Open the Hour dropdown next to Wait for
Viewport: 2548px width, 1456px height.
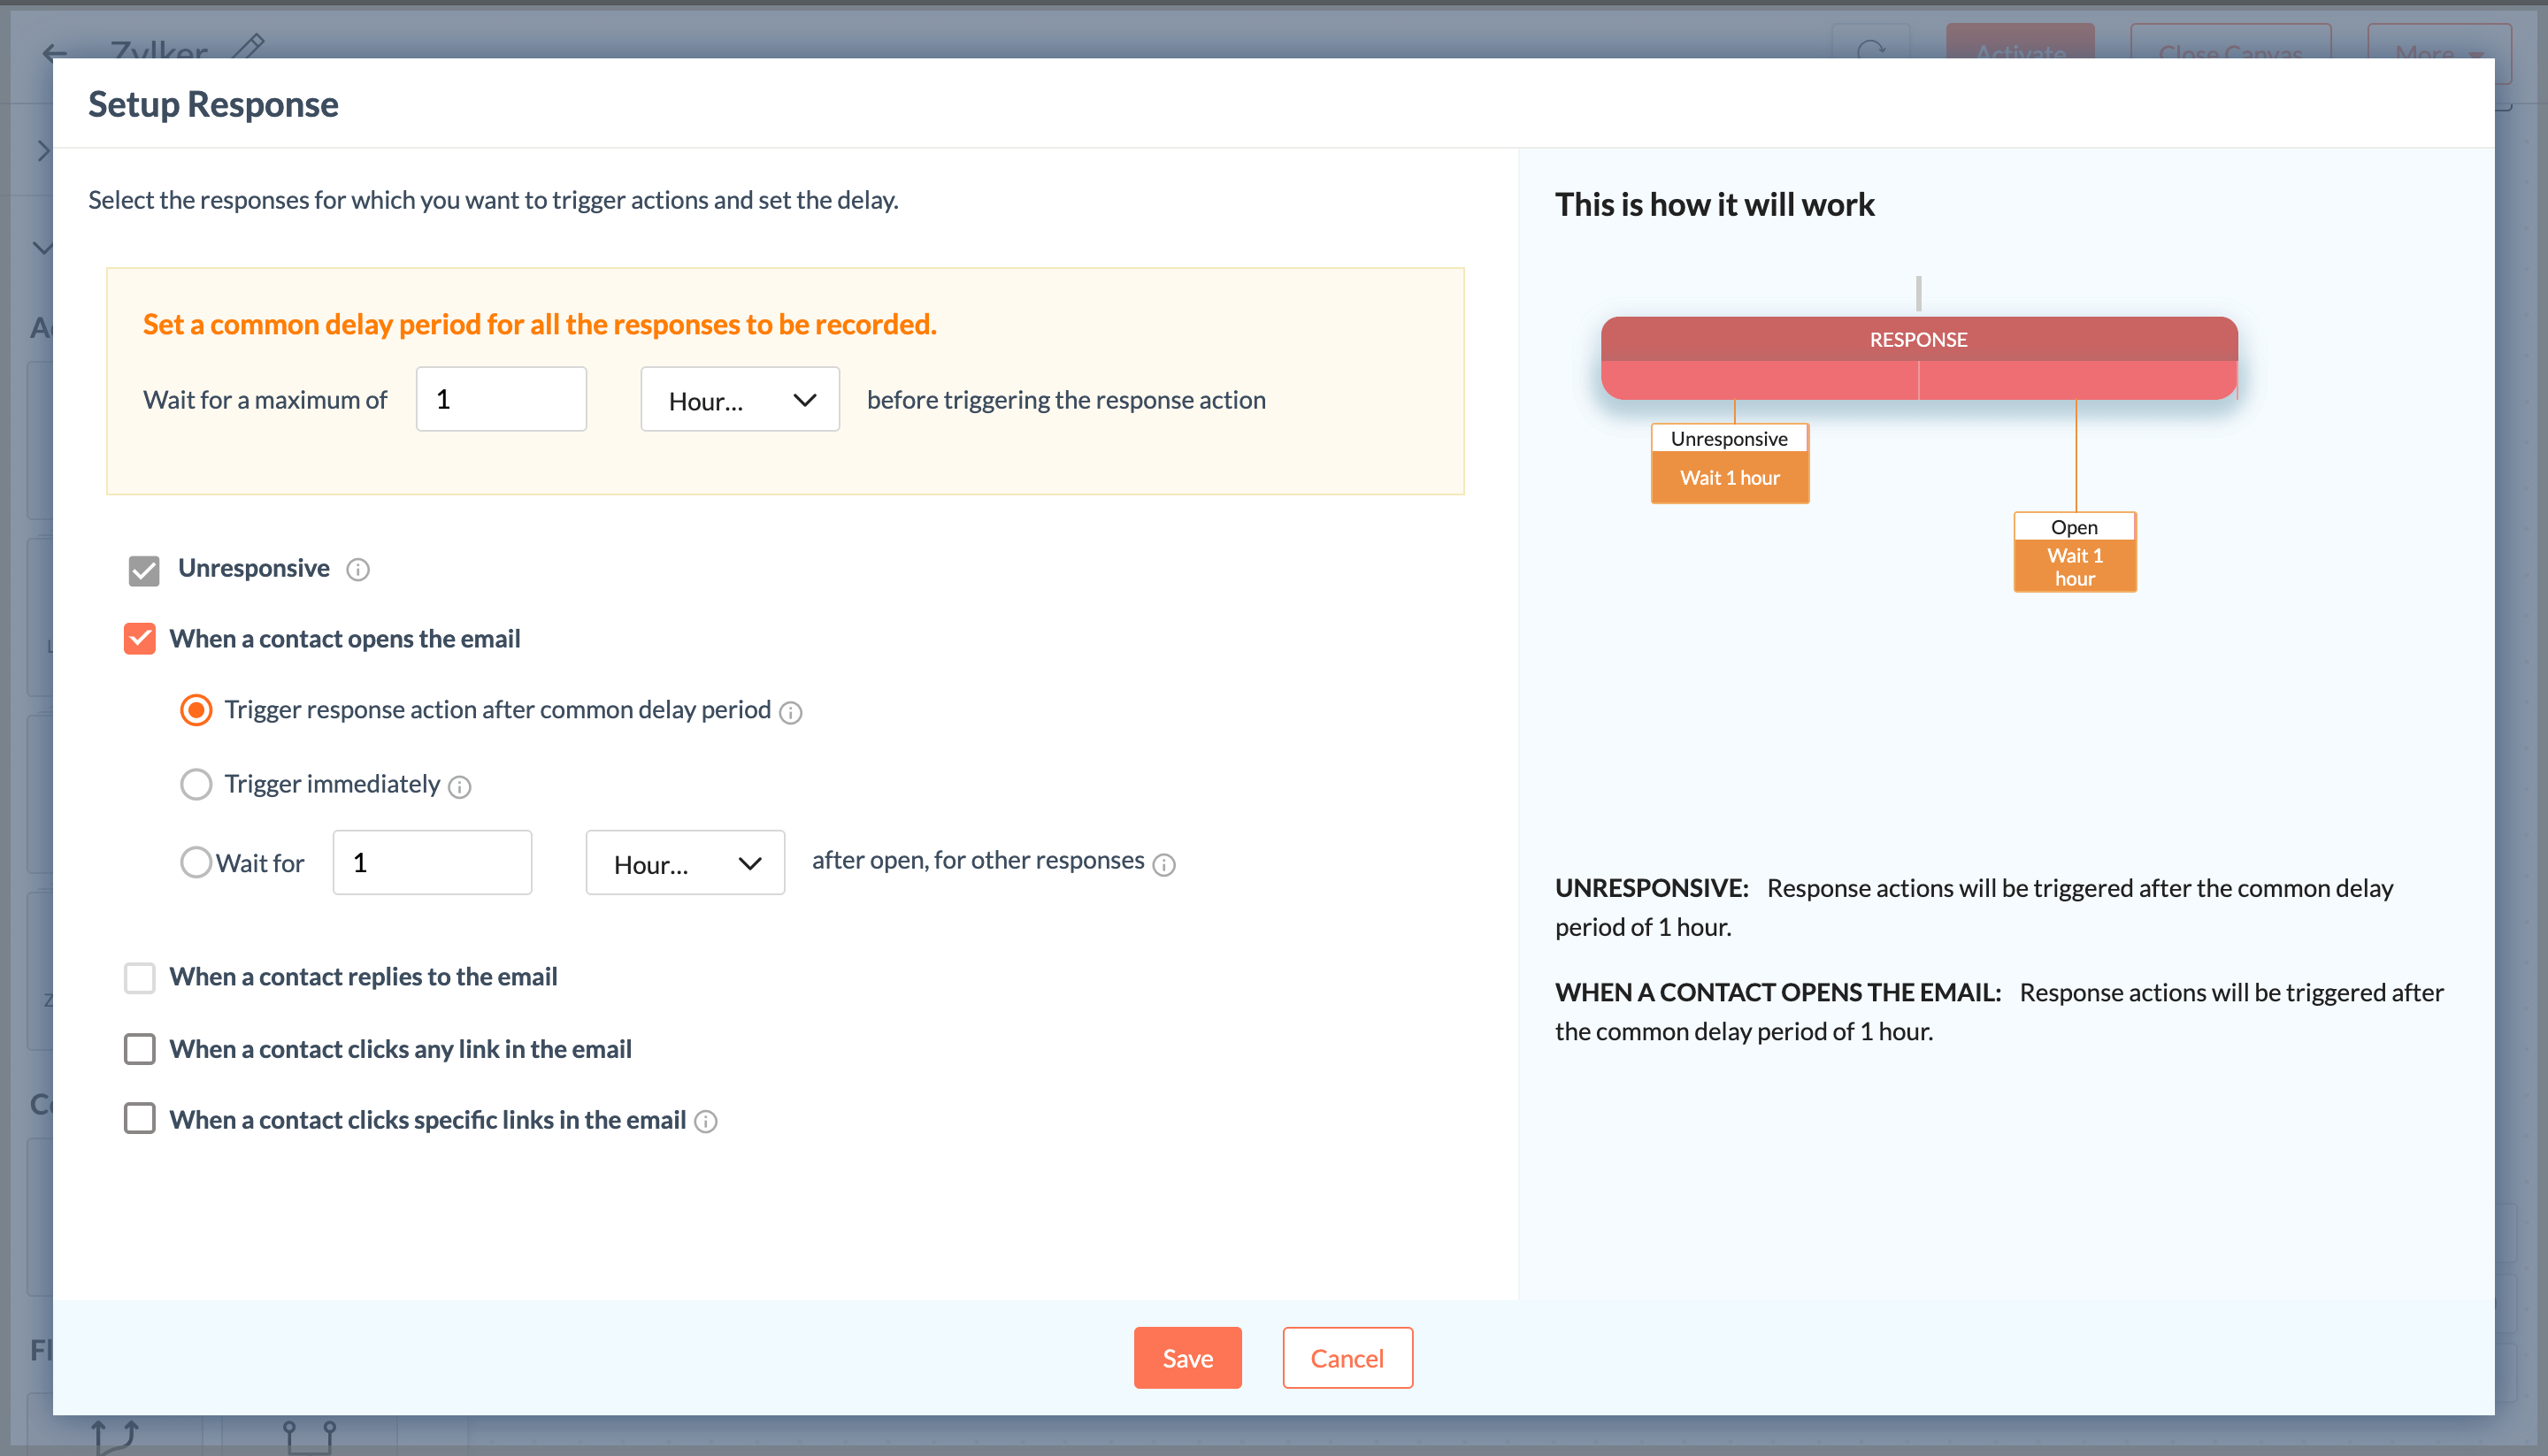coord(685,862)
